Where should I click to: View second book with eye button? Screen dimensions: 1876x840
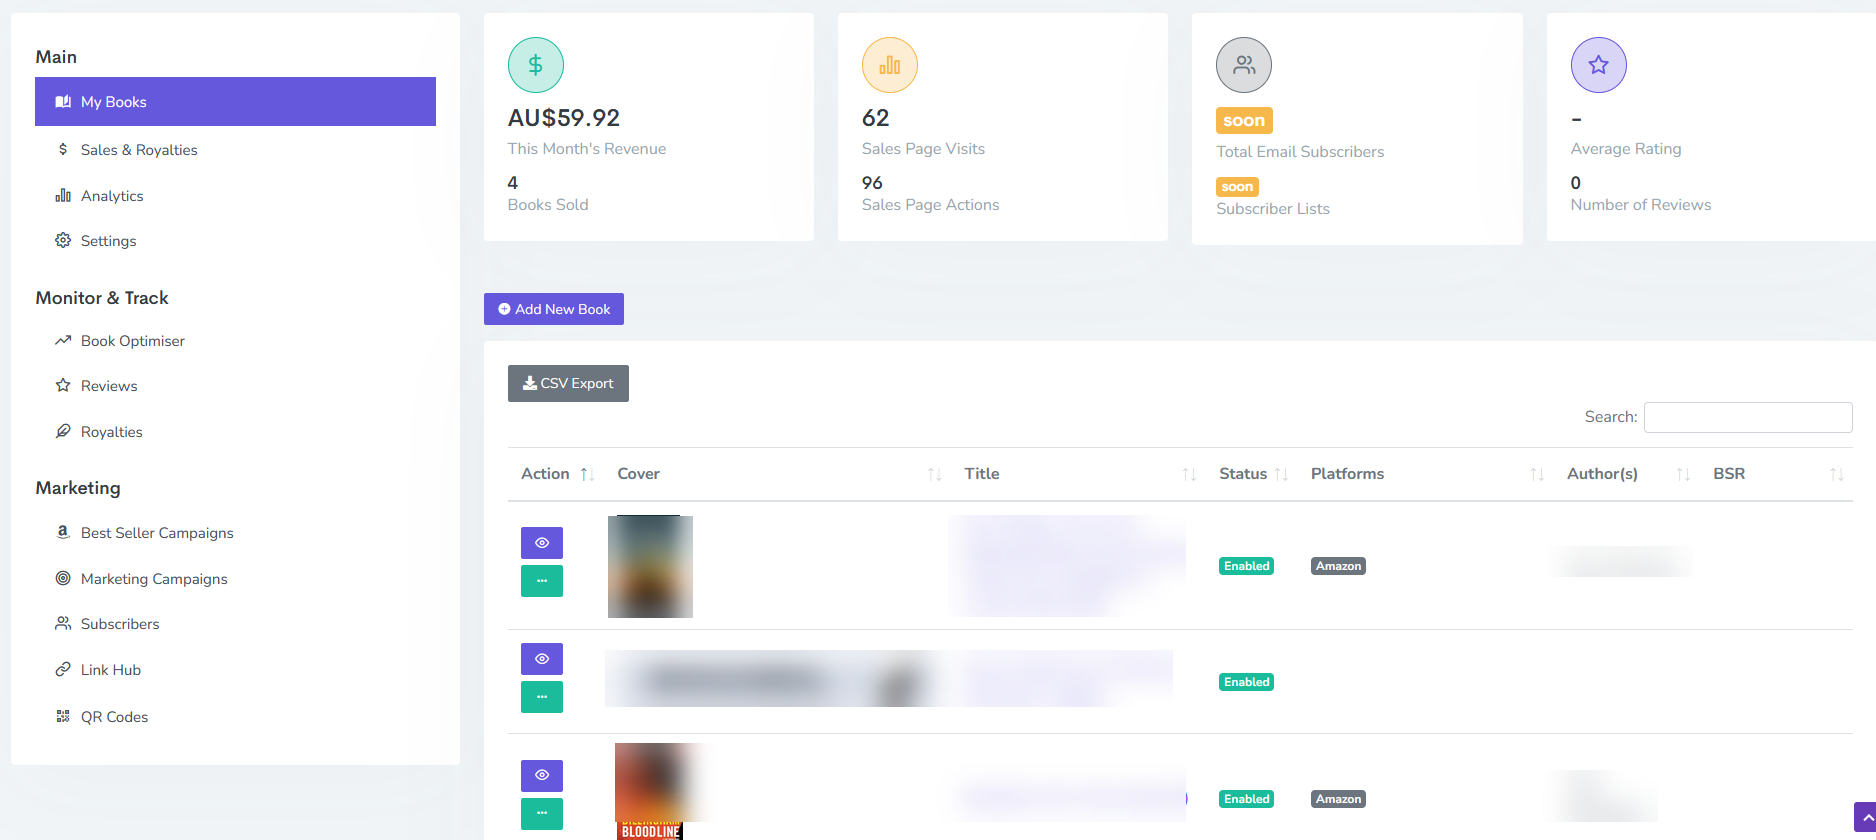(x=542, y=659)
